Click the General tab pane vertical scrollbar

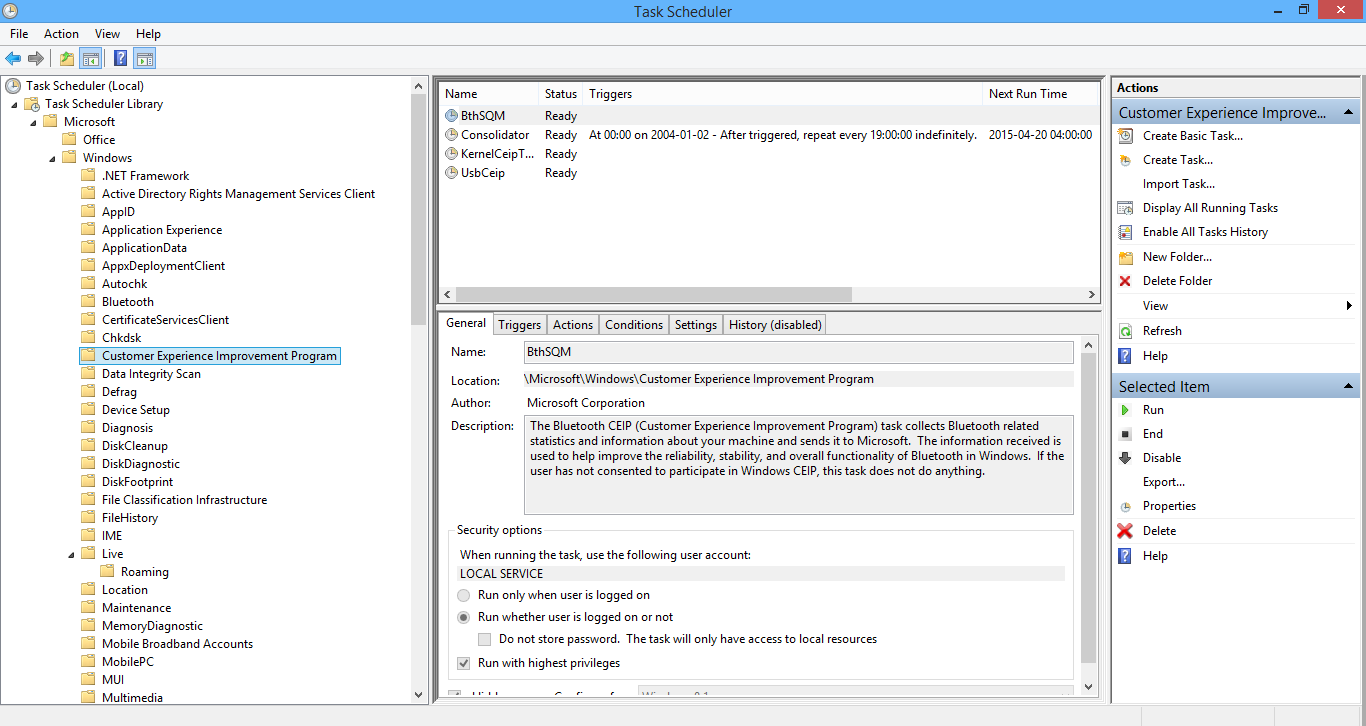(x=1089, y=508)
